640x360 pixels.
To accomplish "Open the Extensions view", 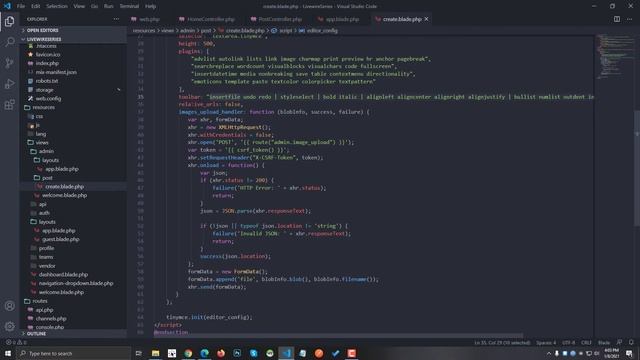I will click(9, 104).
